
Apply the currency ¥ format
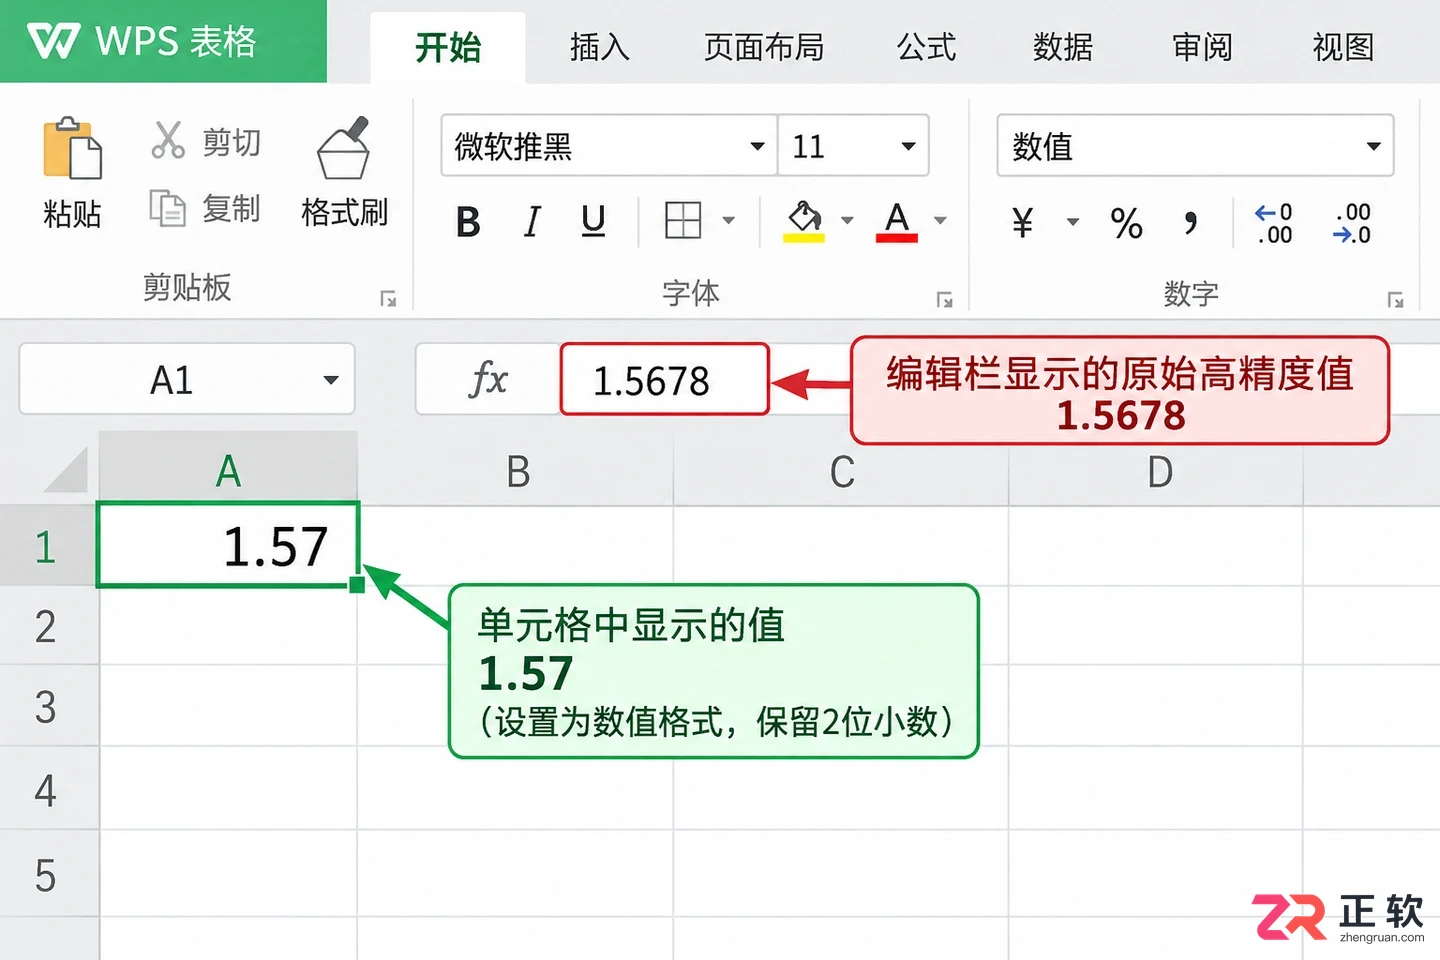pos(1022,222)
